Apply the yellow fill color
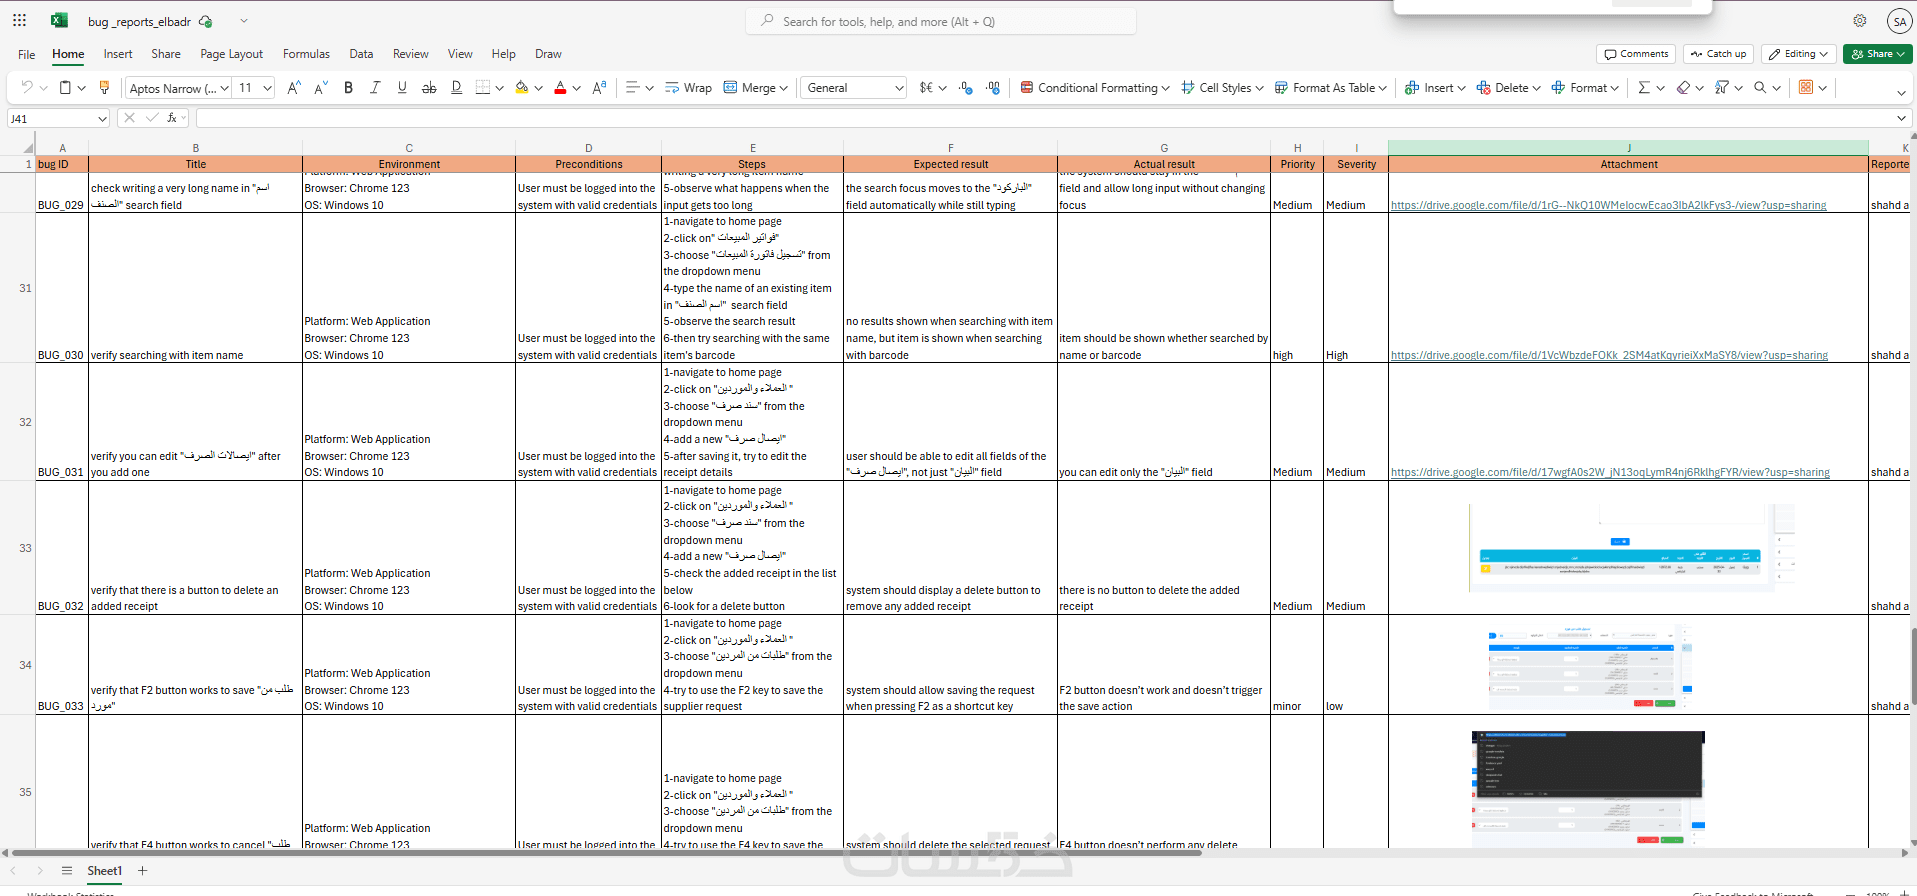Screen dimensions: 1917x896 coord(521,88)
